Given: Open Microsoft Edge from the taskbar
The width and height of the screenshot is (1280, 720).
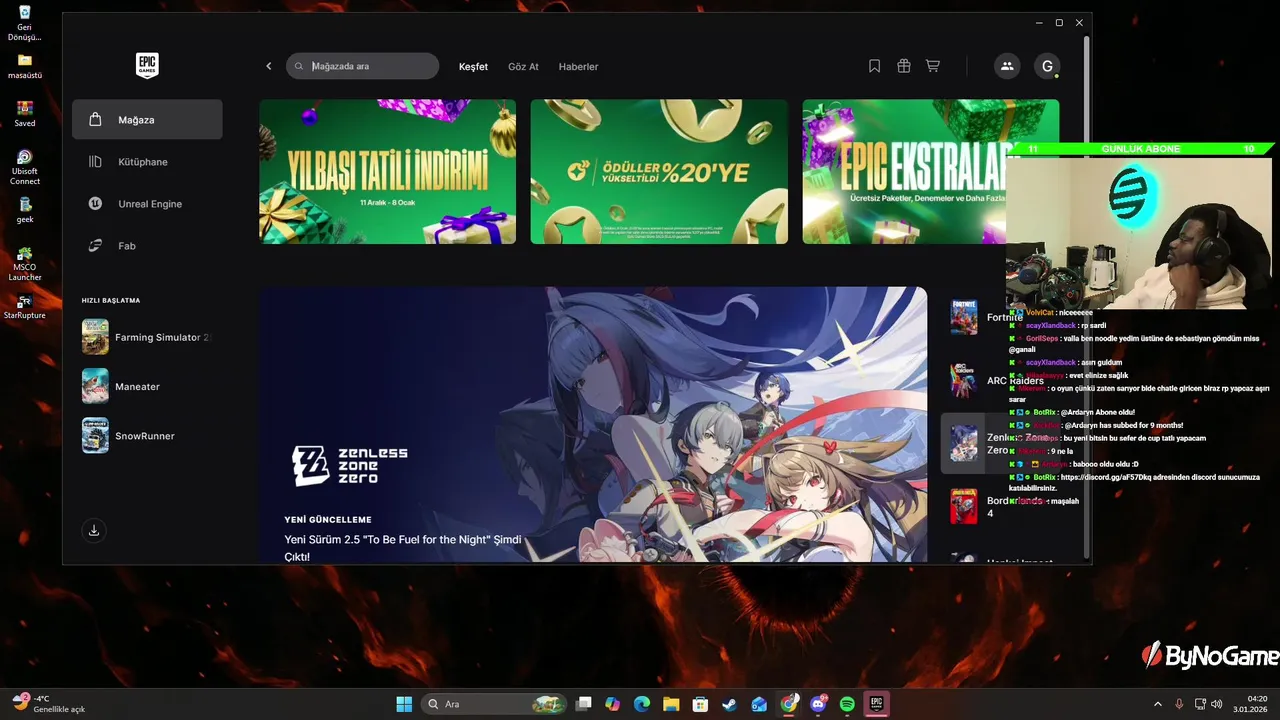Looking at the screenshot, I should (642, 704).
